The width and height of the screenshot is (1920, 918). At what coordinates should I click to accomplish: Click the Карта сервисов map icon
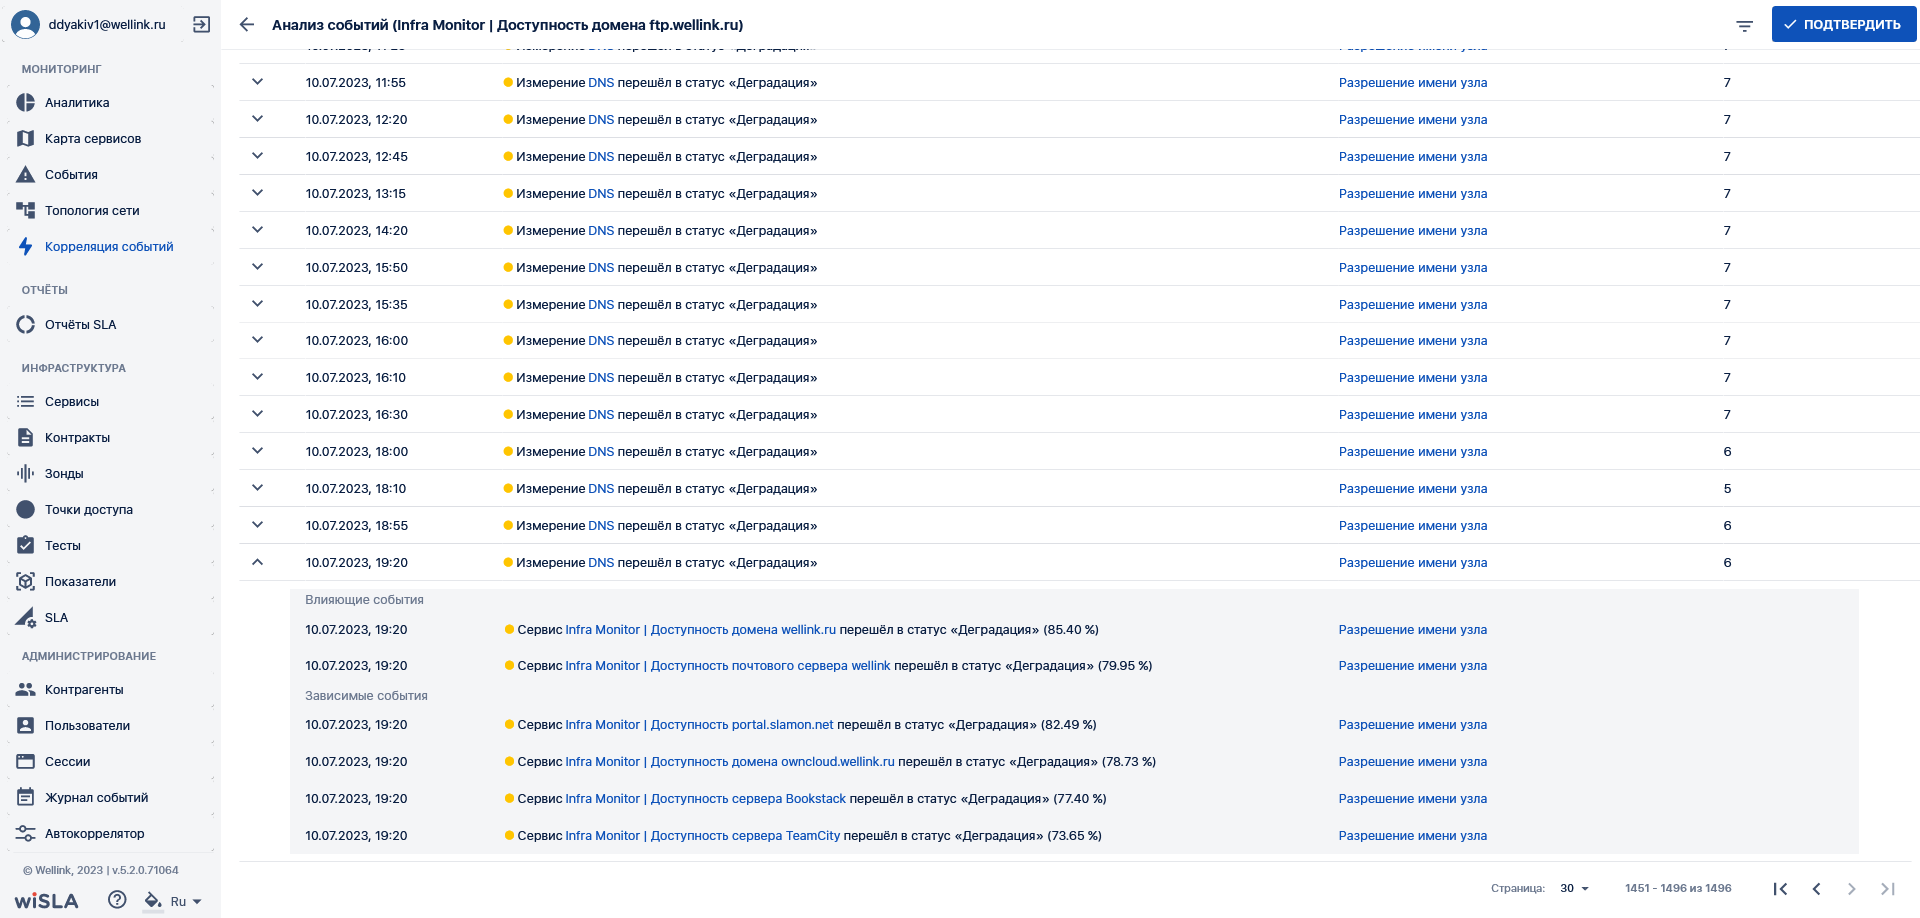[x=26, y=139]
